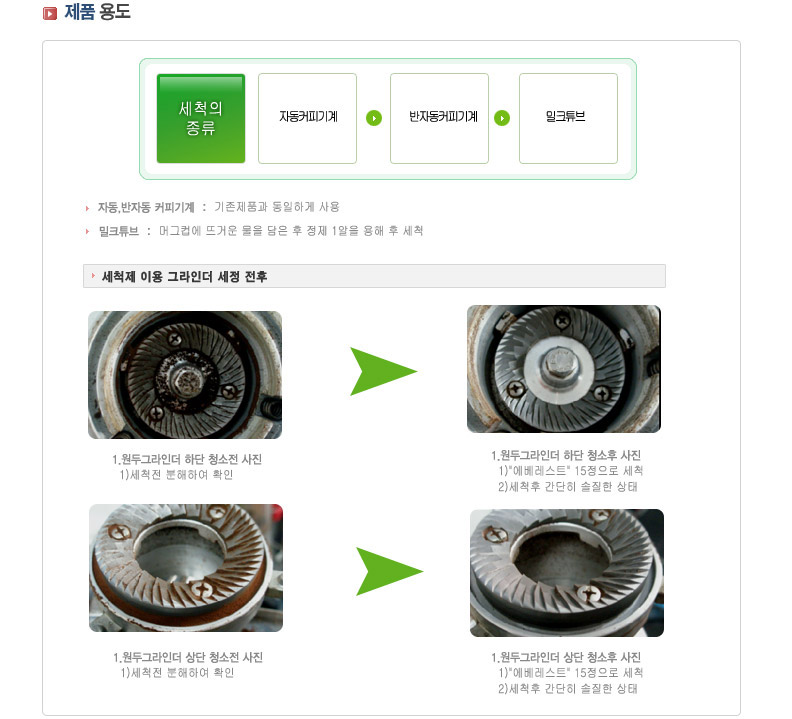Click the large green arrow between lower grinder photos
This screenshot has height=719, width=792.
pos(389,571)
